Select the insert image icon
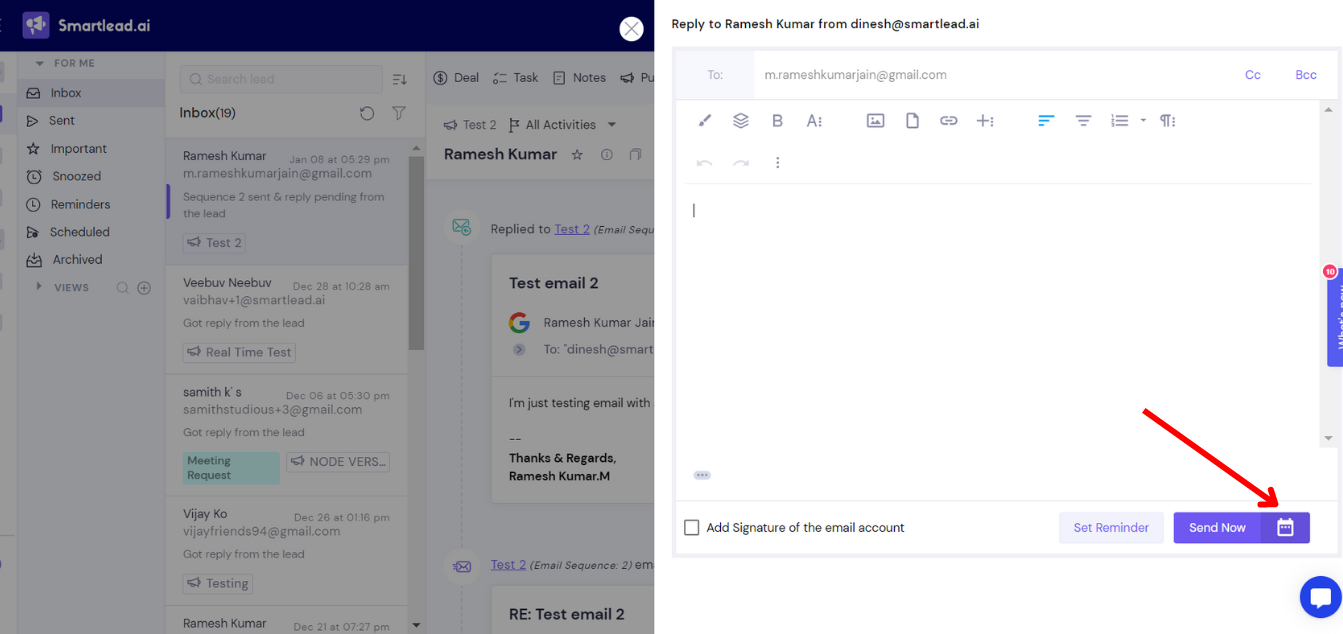 (875, 120)
